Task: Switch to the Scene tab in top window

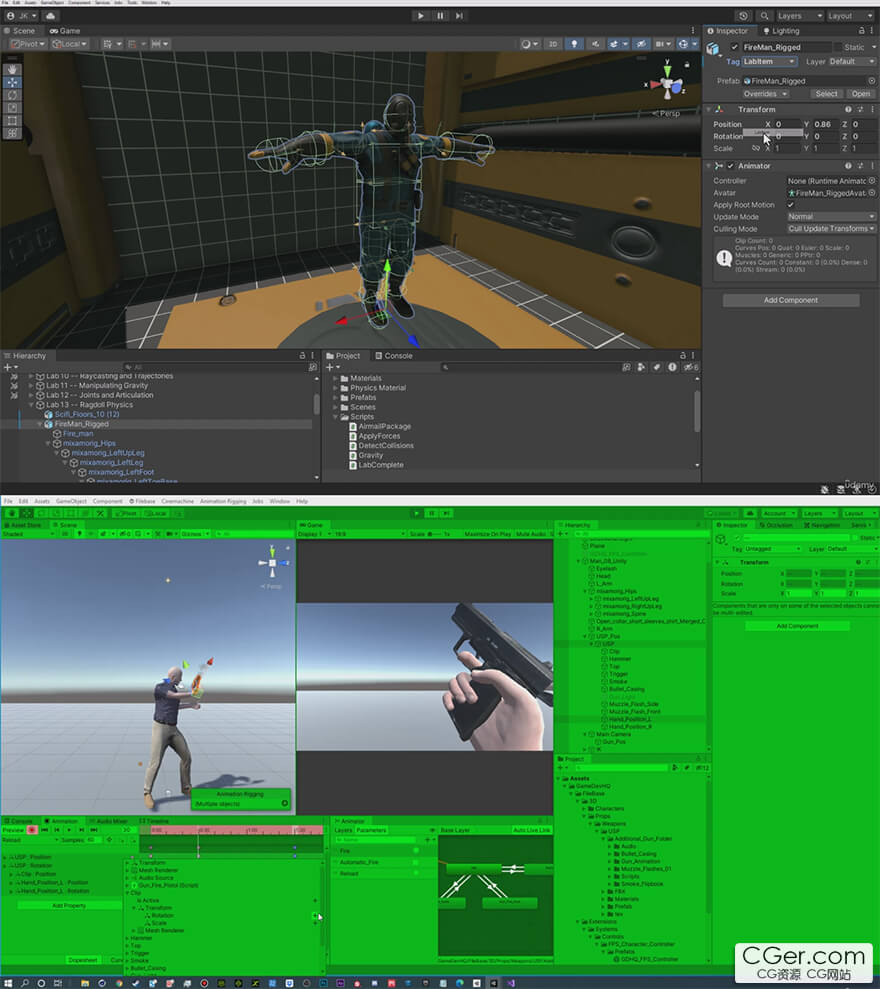Action: point(20,31)
